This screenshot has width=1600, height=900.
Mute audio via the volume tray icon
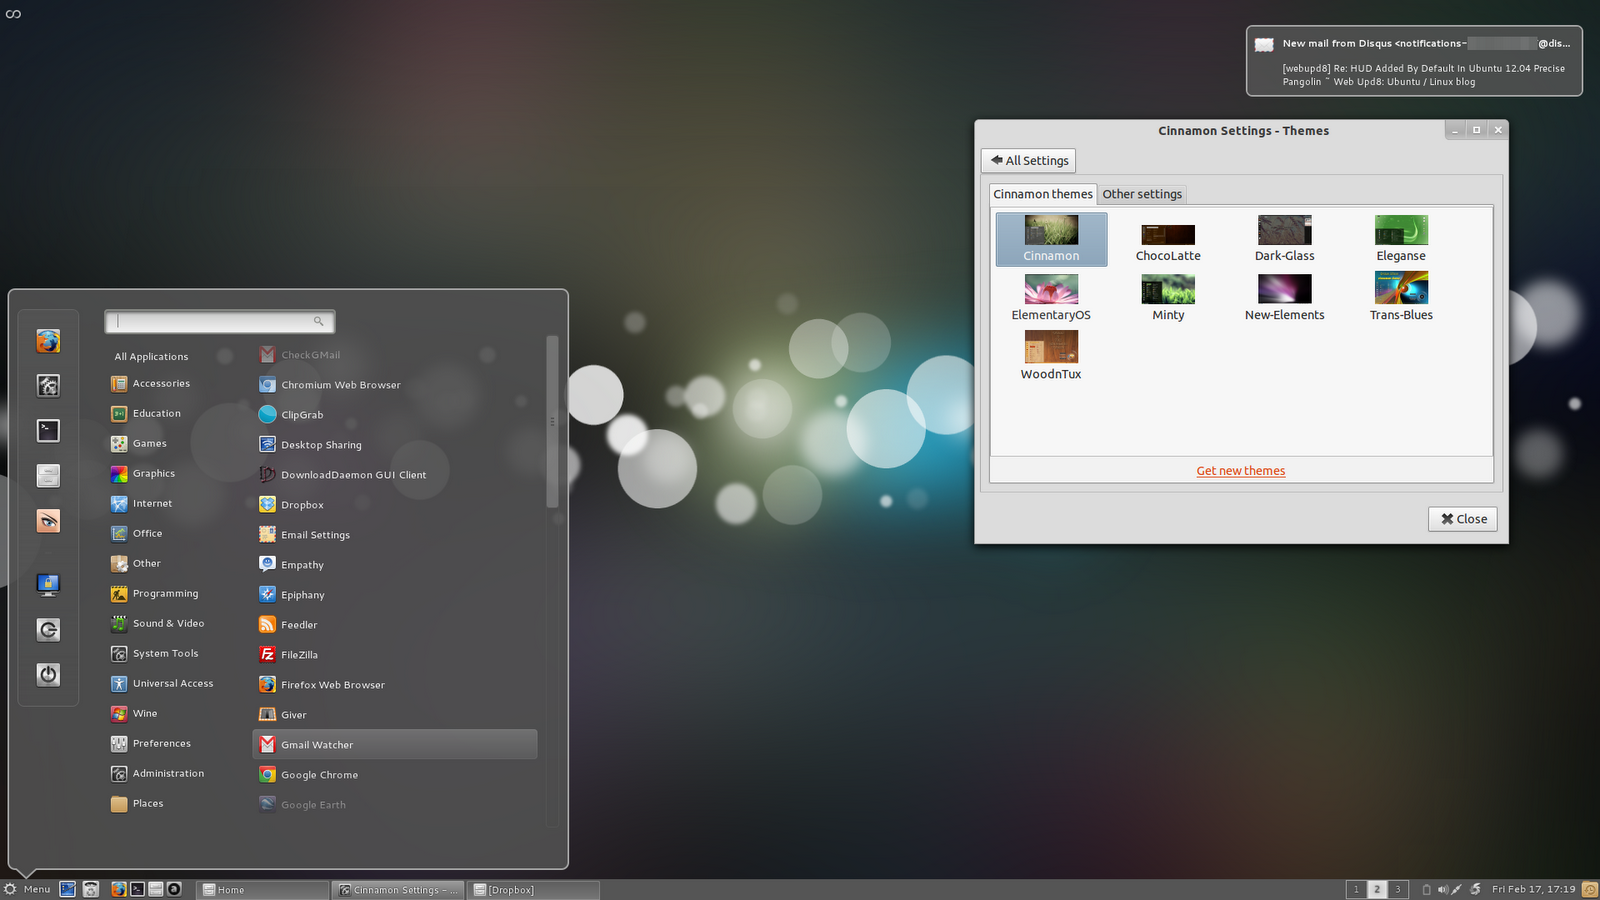1443,889
